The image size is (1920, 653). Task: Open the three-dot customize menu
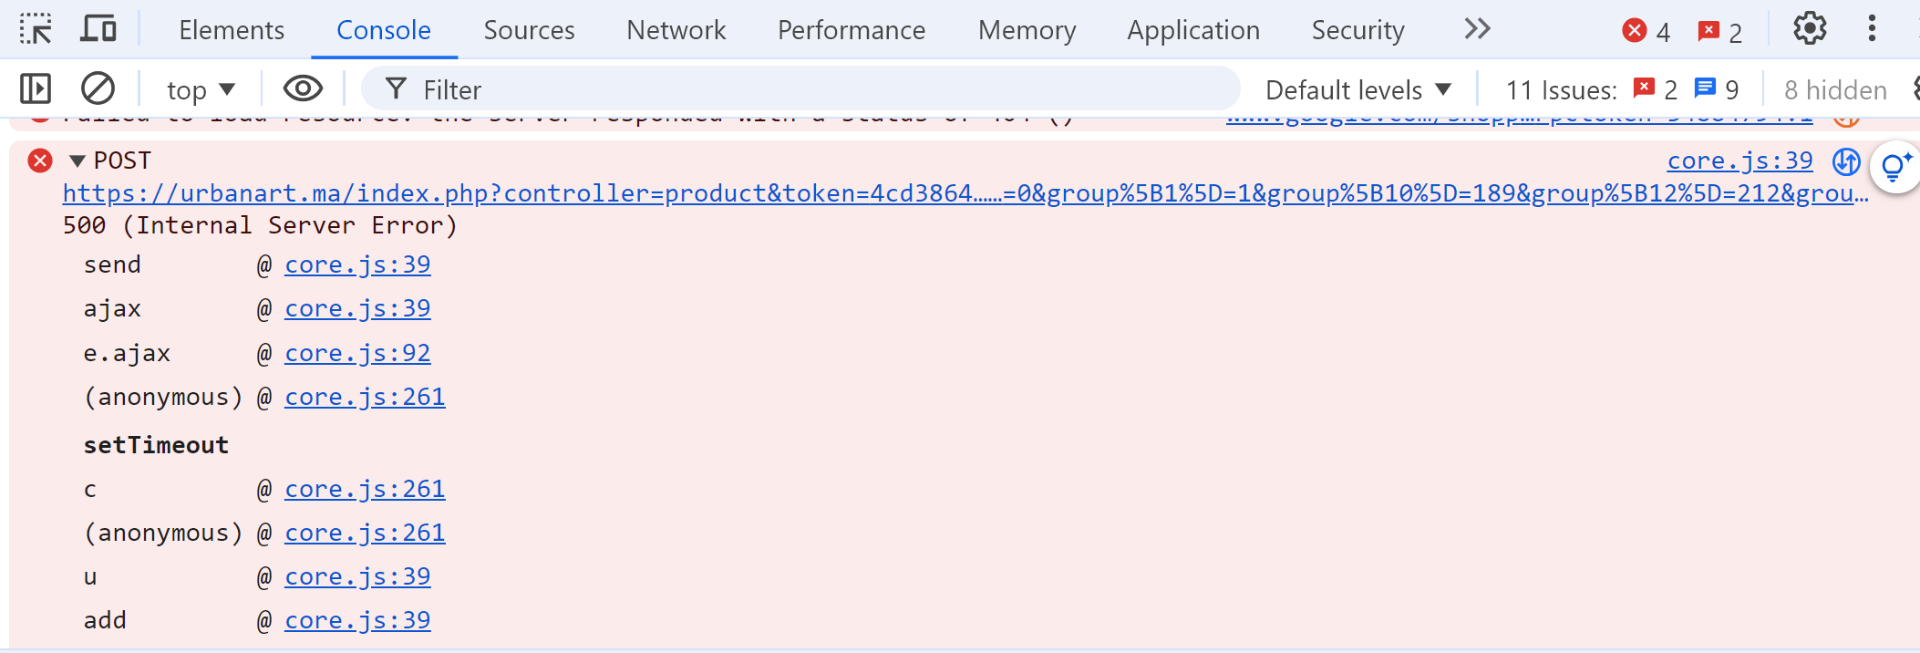(1872, 29)
